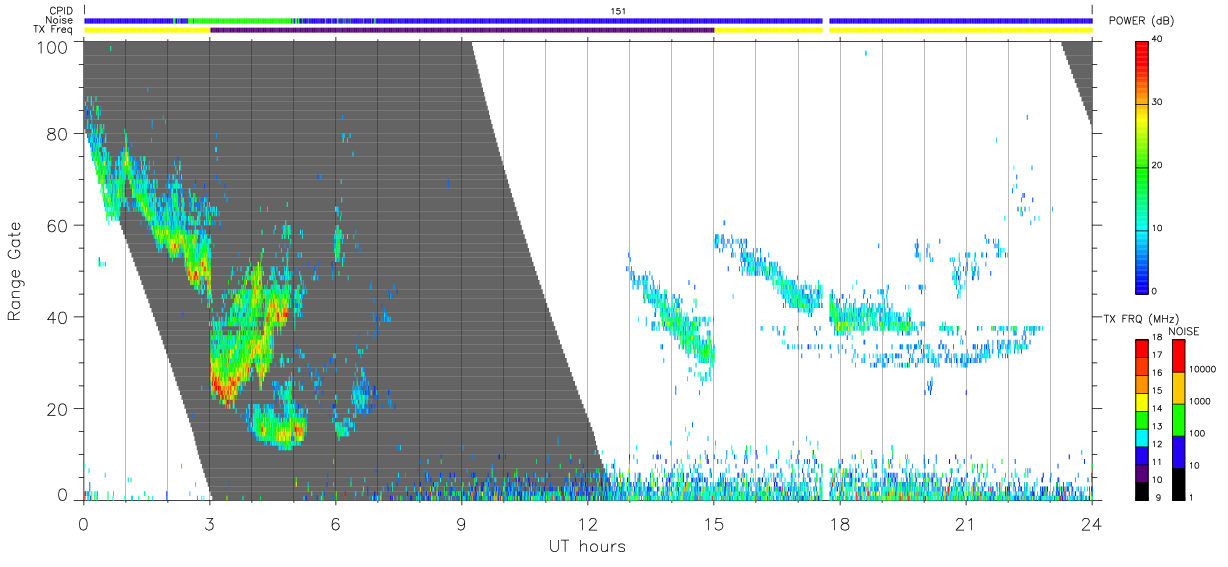Click the Noise row label at top
The image size is (1228, 567).
click(61, 20)
